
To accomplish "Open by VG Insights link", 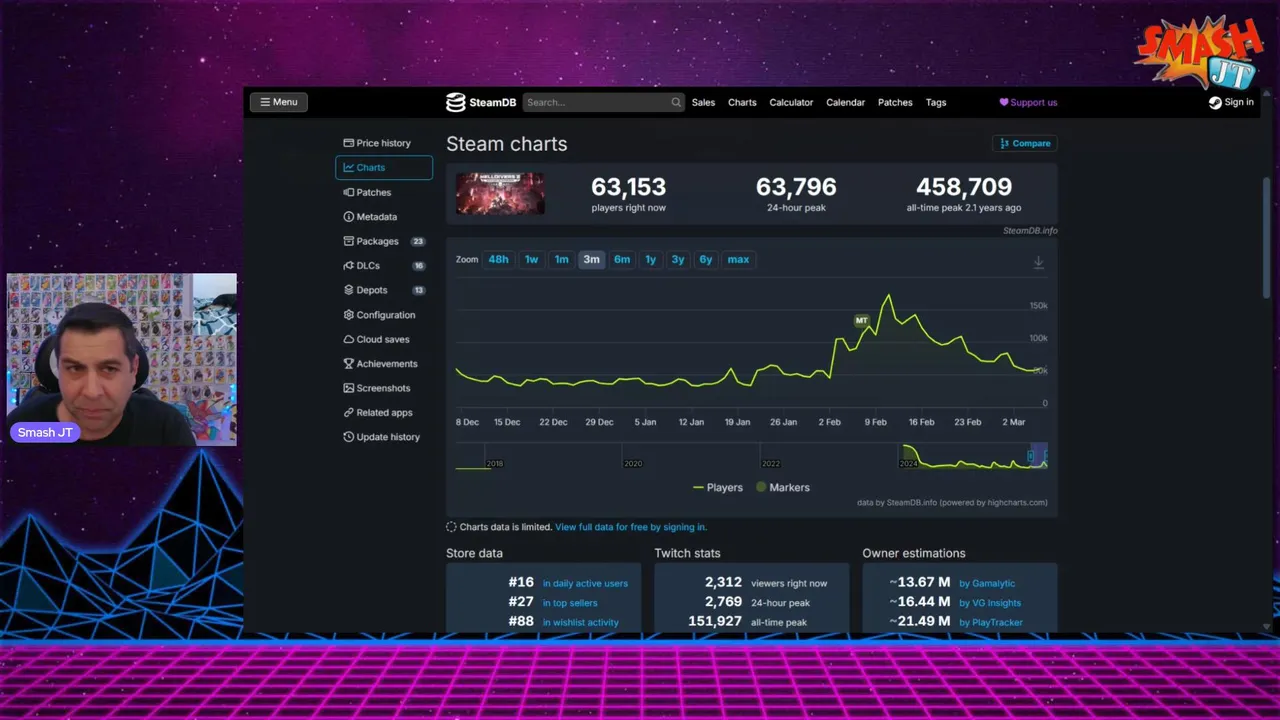I will point(990,603).
